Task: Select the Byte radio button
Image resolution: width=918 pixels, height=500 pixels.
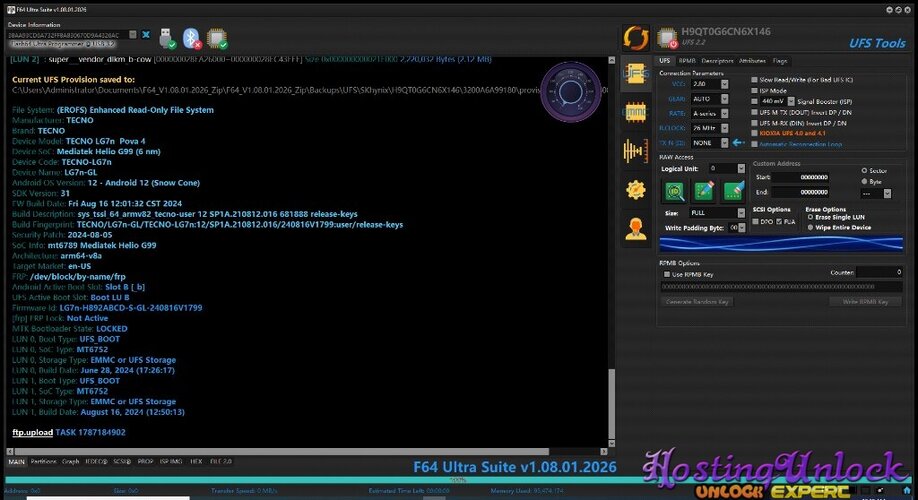Action: point(864,181)
